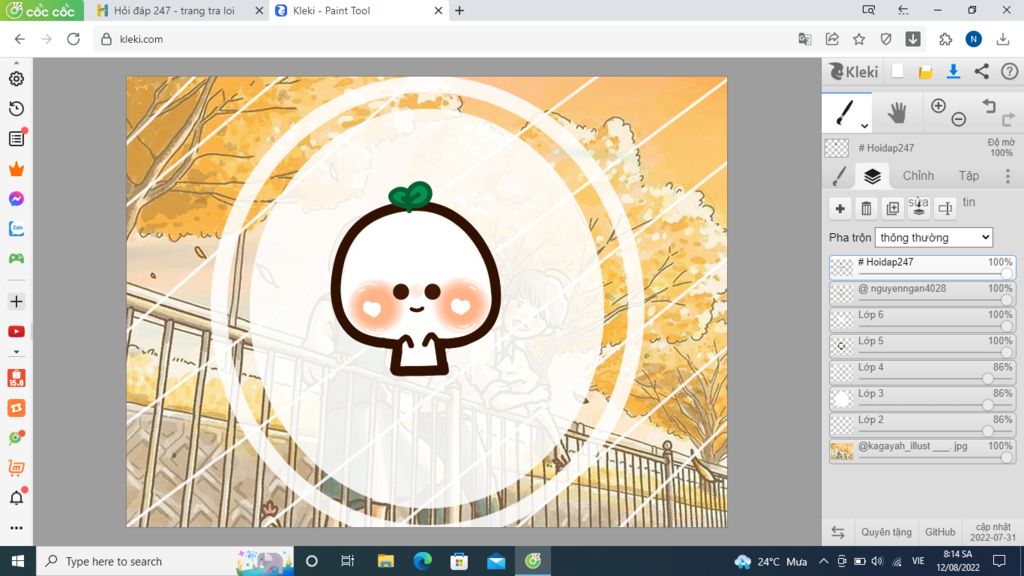Click the kleki.com address bar
The height and width of the screenshot is (576, 1024).
[444, 39]
